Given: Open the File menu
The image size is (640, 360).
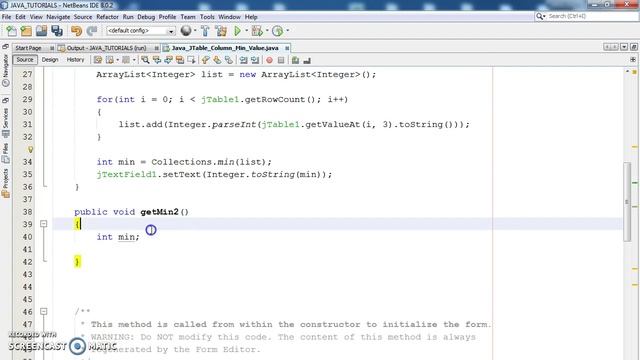Looking at the screenshot, I should (7, 17).
